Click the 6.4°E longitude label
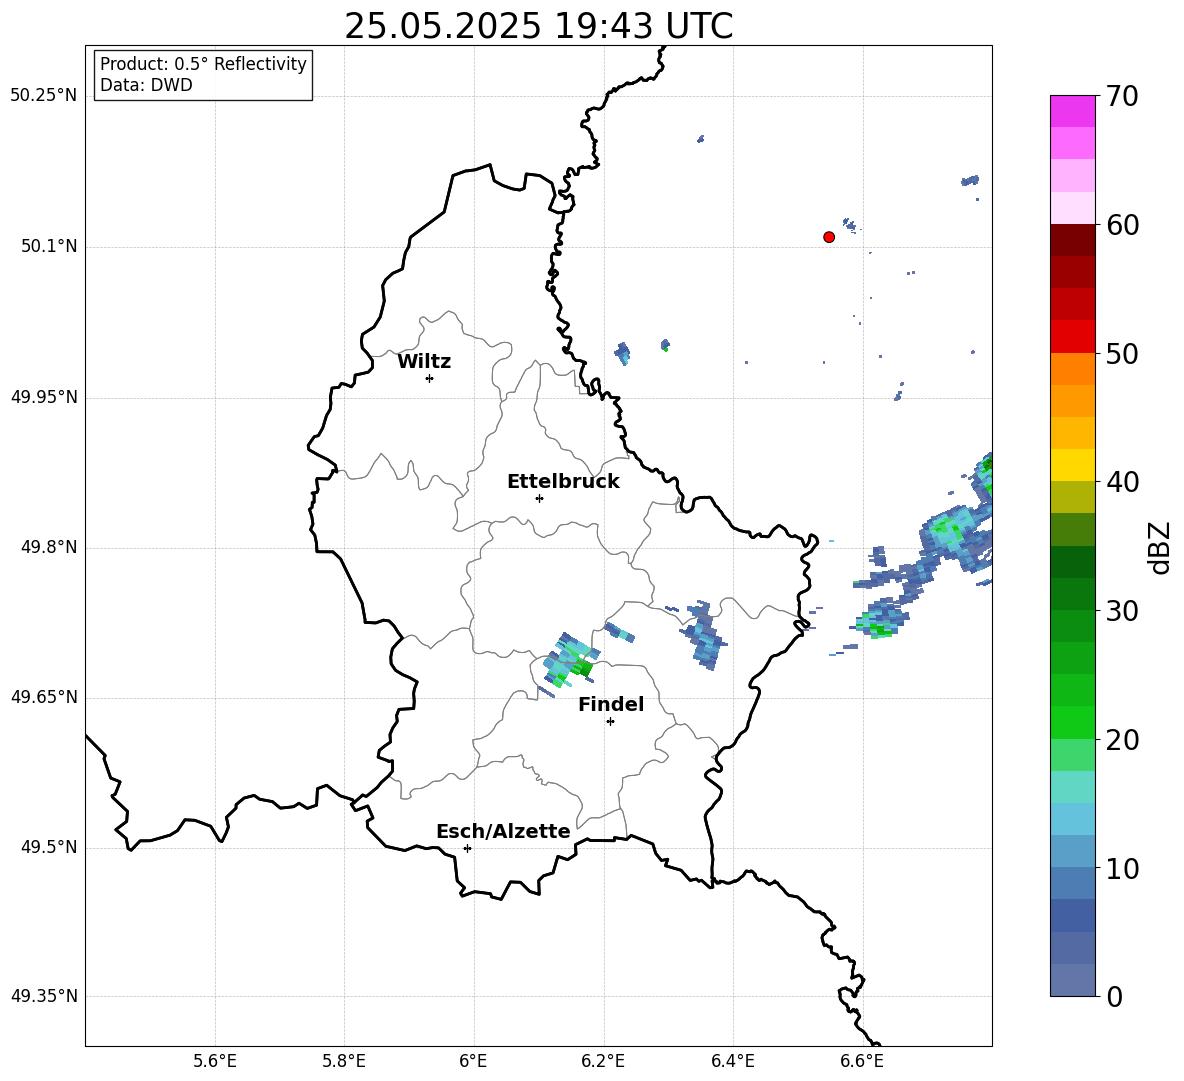1184x1081 pixels. coord(732,1061)
